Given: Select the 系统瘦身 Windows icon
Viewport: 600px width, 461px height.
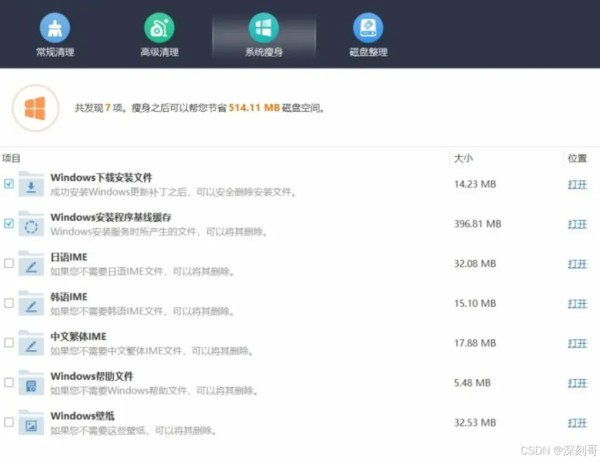Looking at the screenshot, I should pos(264,28).
